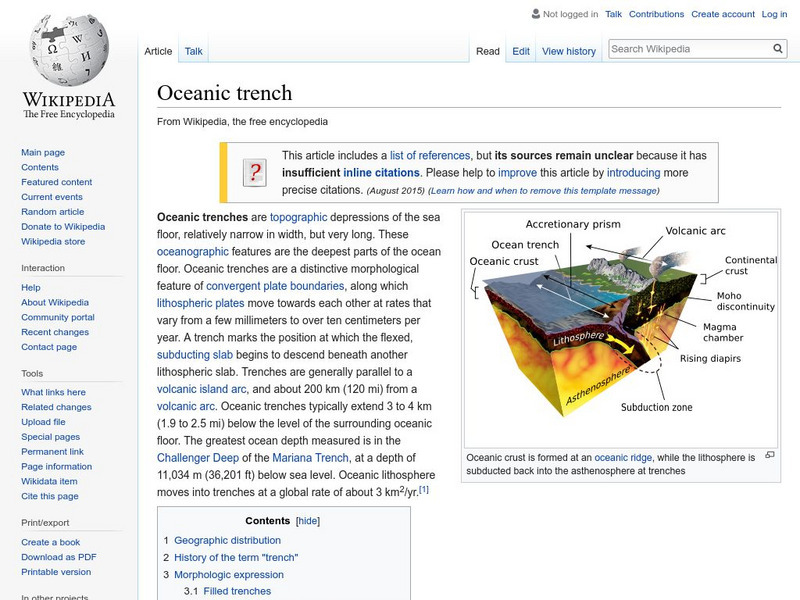Click the enlarge icon on image caption

pos(770,455)
